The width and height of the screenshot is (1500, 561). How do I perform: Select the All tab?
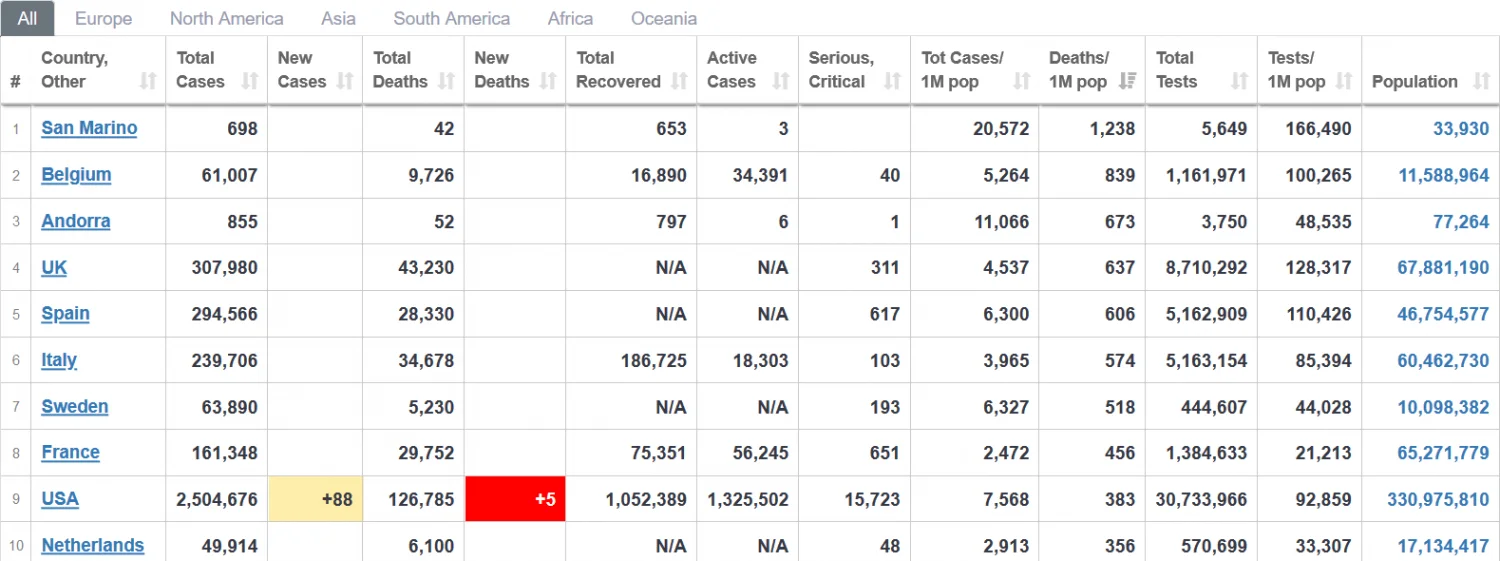pyautogui.click(x=27, y=18)
